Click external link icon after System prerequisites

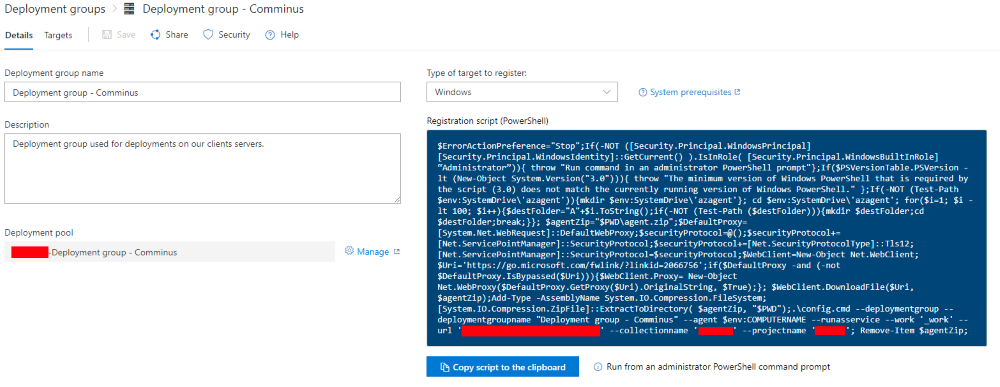click(737, 92)
